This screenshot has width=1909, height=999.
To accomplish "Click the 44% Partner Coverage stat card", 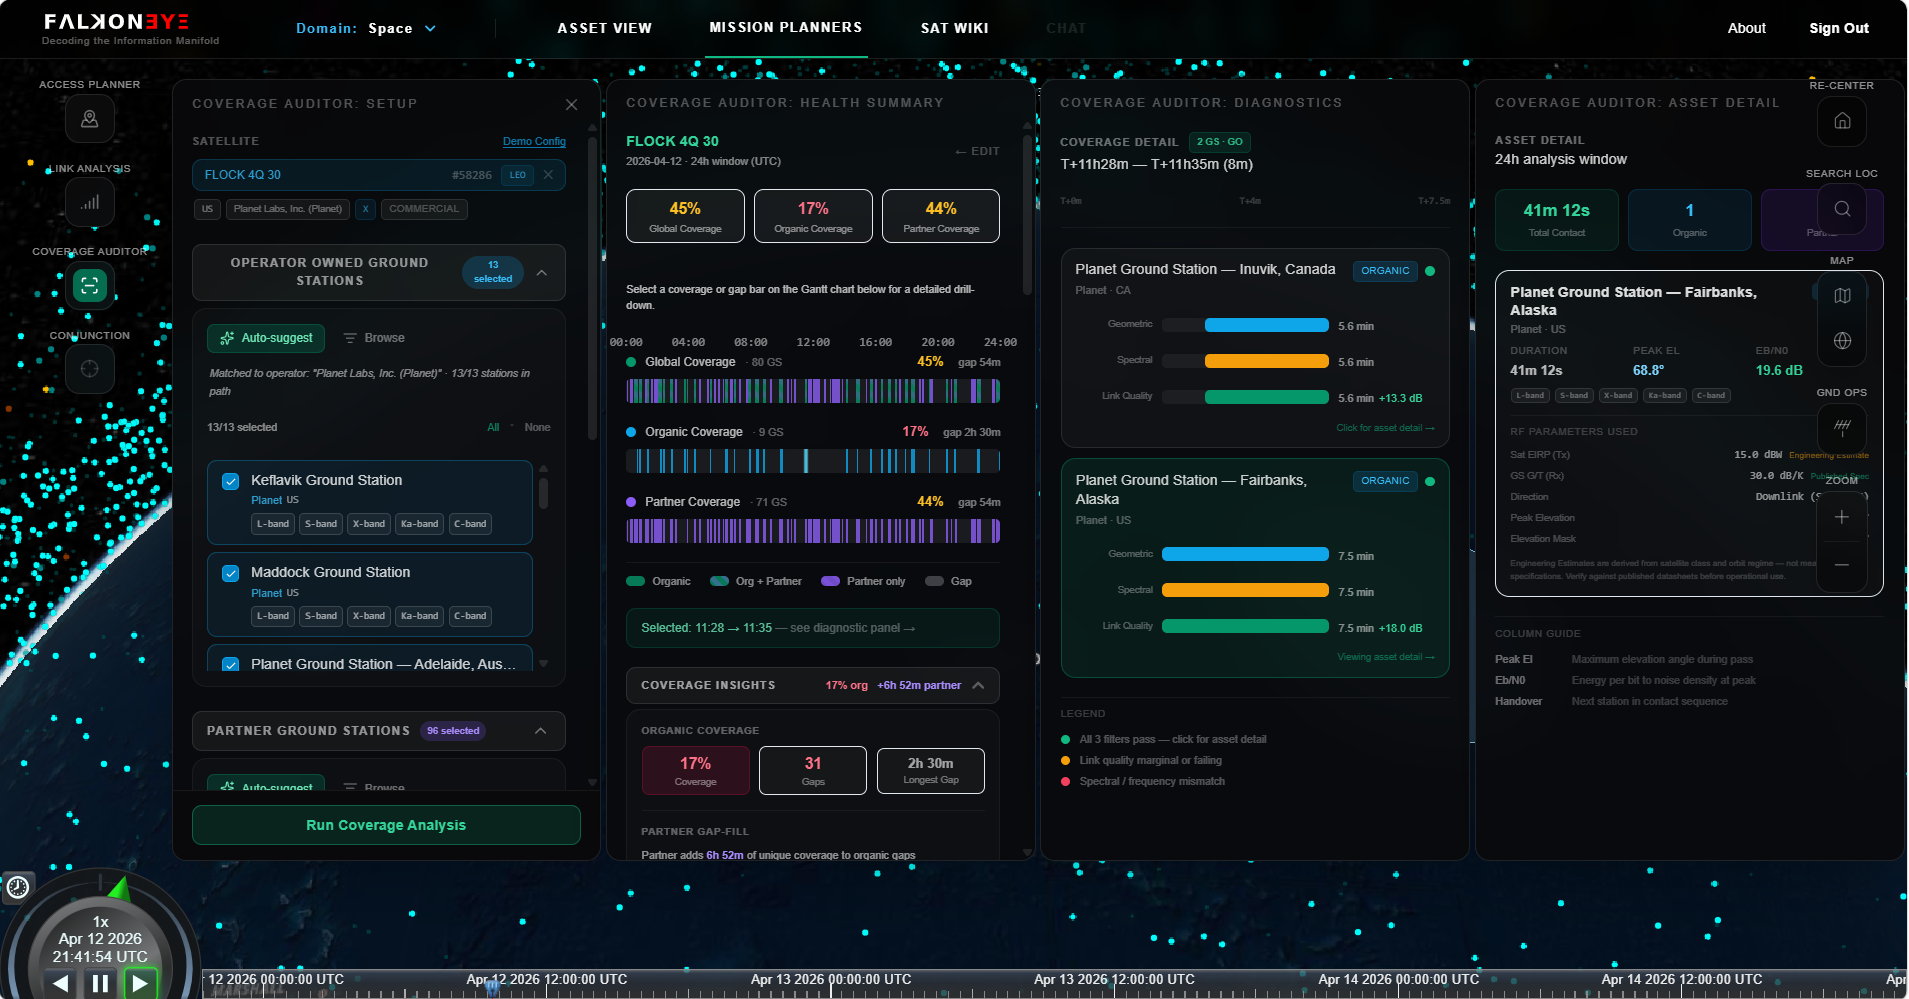I will (x=941, y=216).
